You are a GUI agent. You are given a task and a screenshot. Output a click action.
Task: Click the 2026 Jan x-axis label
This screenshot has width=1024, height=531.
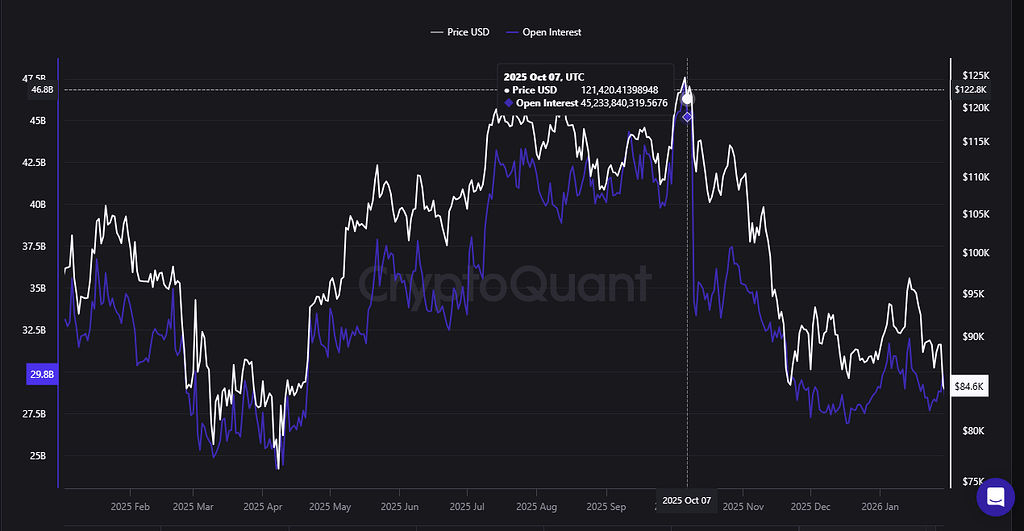pyautogui.click(x=879, y=507)
